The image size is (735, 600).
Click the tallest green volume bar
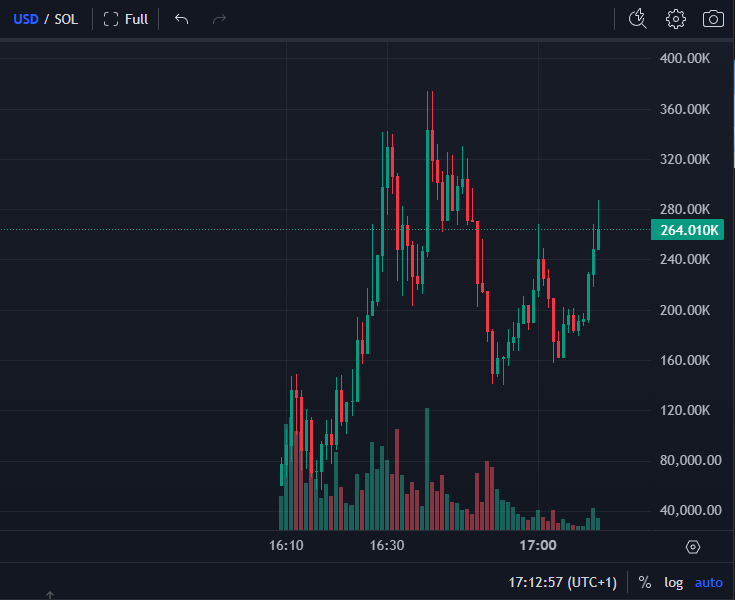click(x=427, y=469)
